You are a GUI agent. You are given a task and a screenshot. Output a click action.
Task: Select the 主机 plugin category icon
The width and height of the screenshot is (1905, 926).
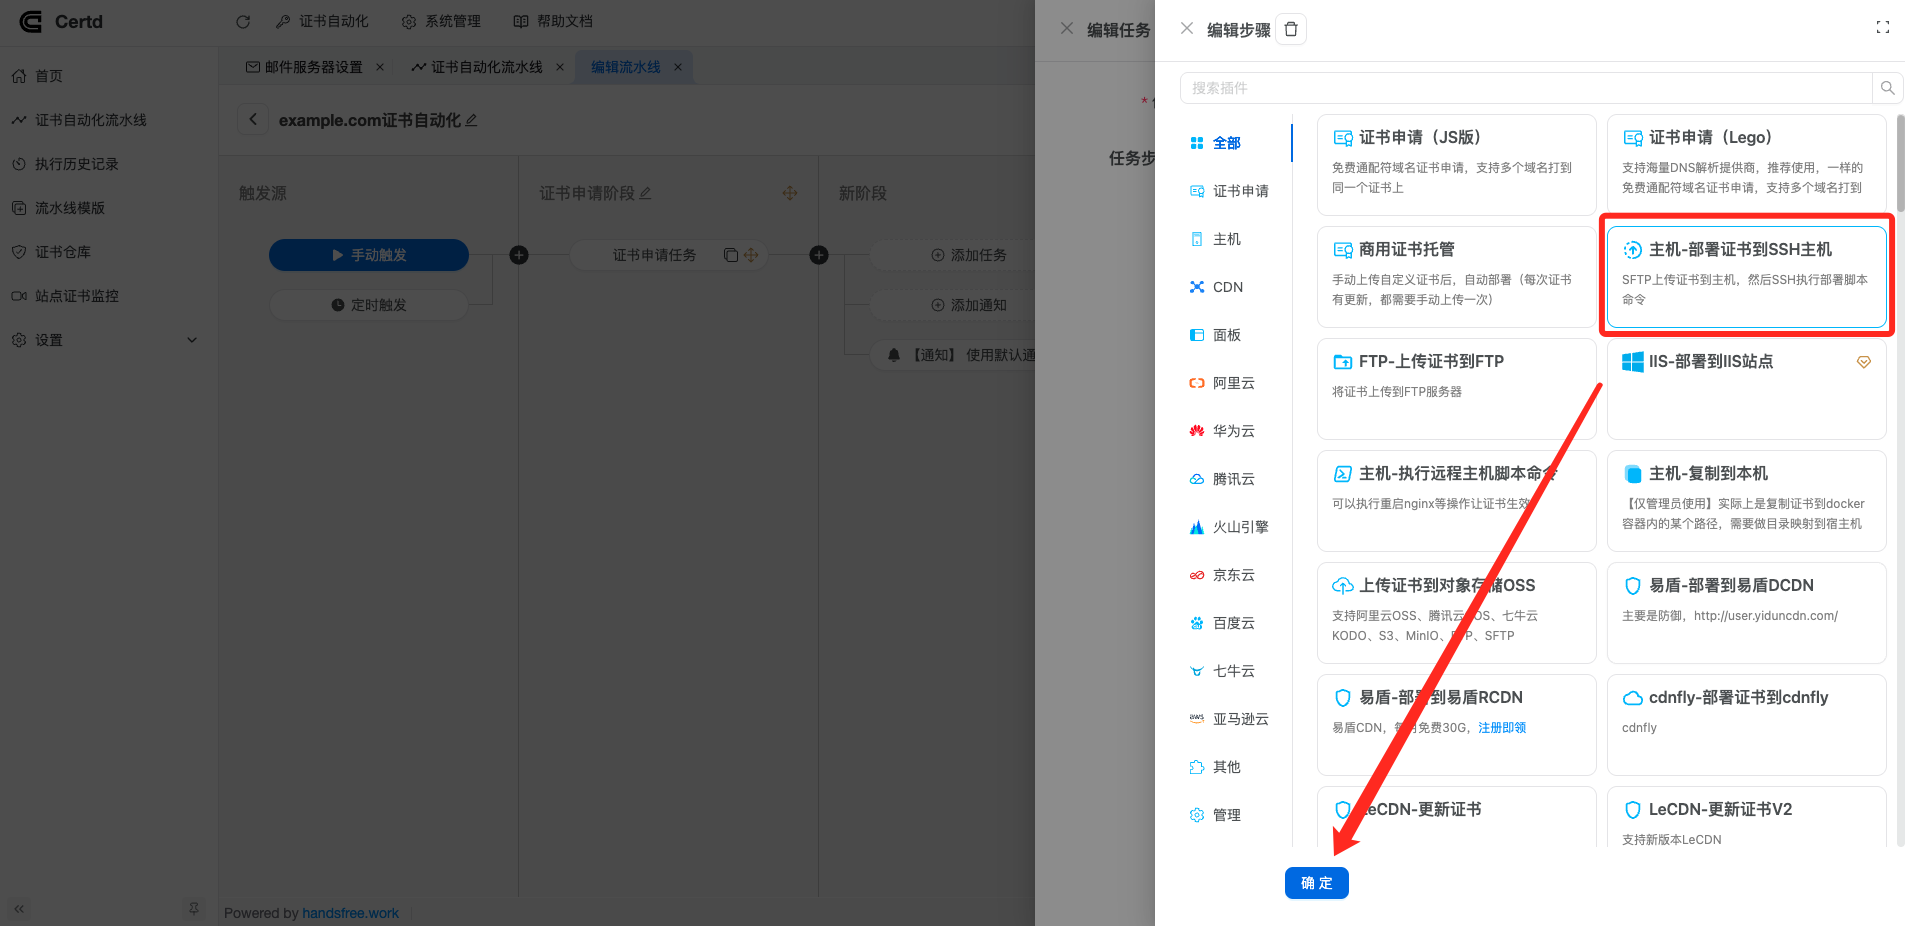tap(1197, 239)
